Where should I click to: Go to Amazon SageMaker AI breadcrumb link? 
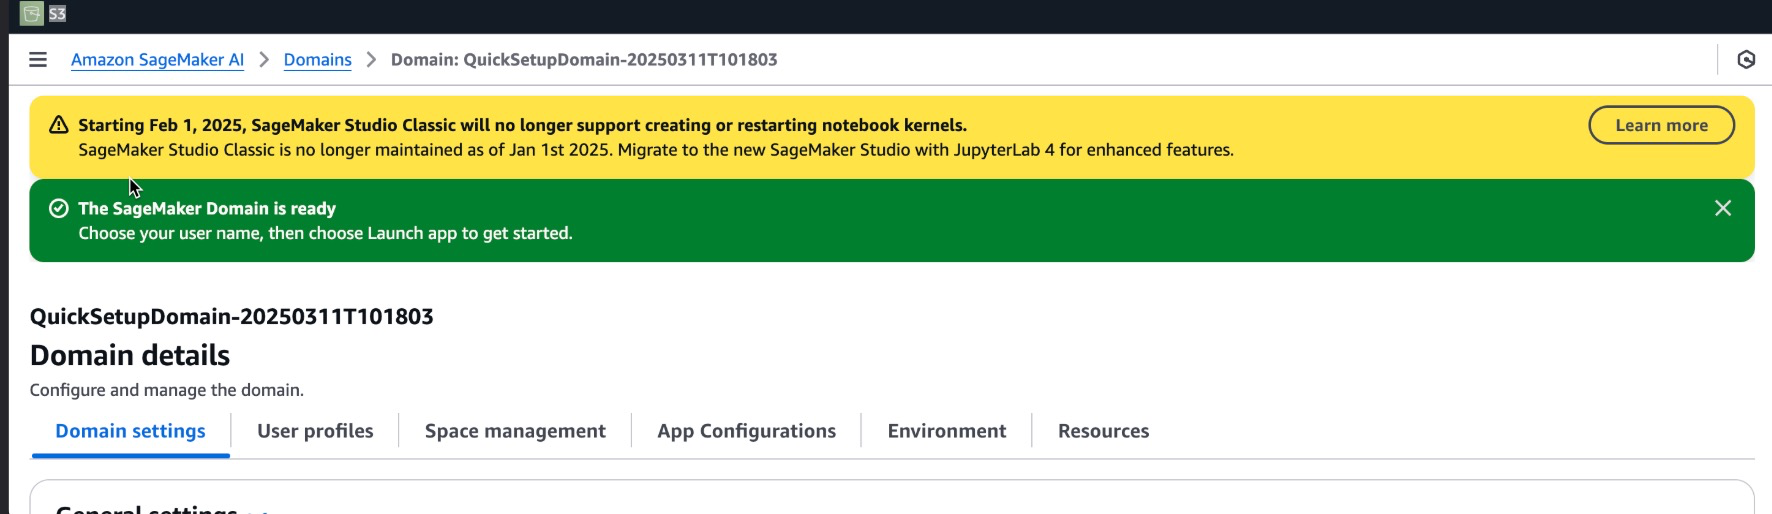157,60
